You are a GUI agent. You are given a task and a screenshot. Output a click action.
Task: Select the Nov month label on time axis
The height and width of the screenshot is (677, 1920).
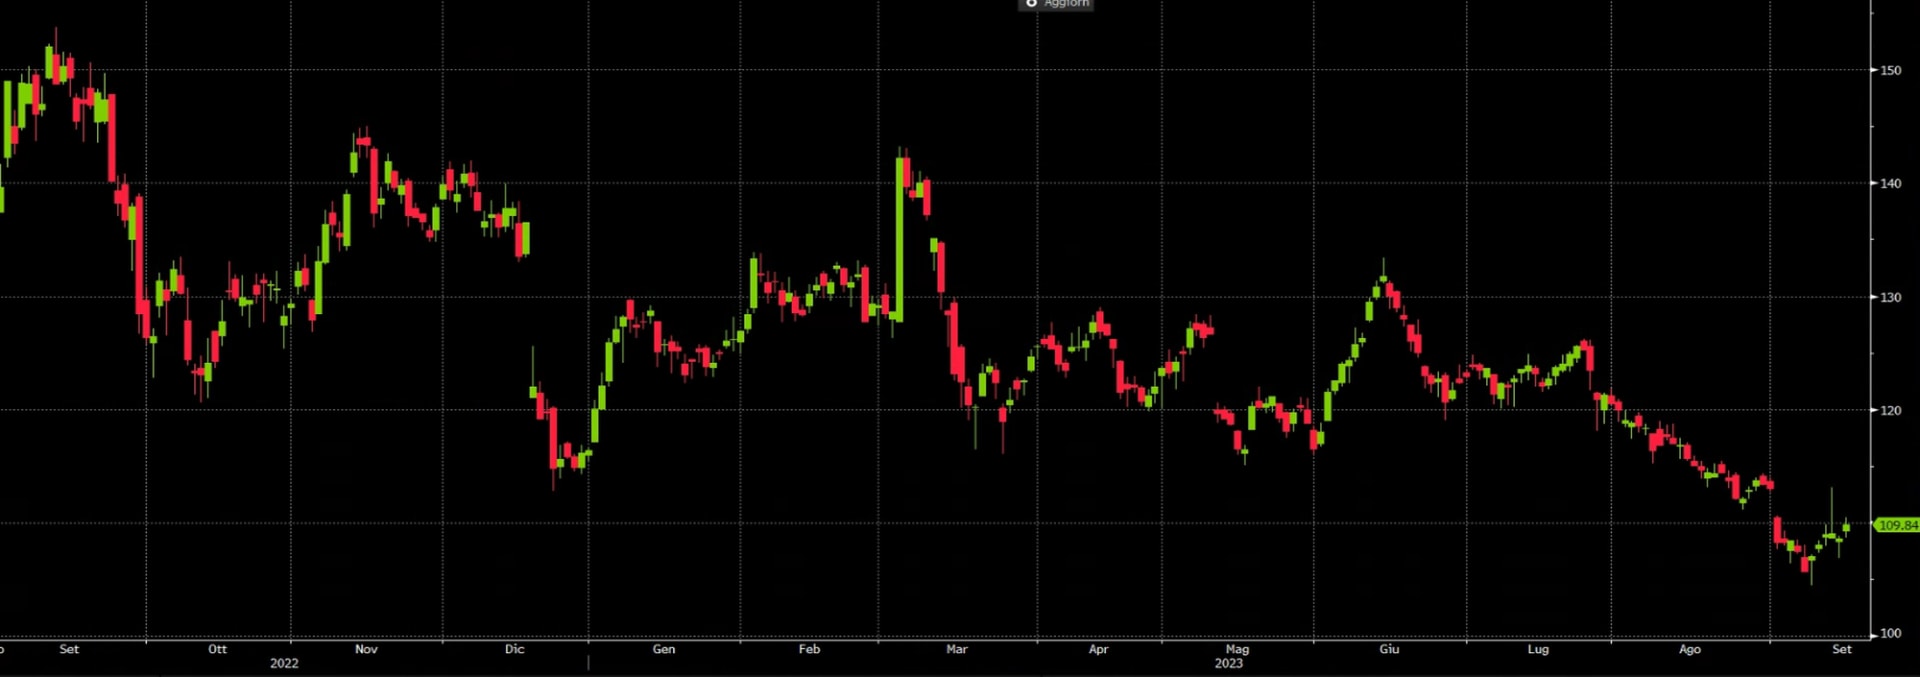pos(366,649)
